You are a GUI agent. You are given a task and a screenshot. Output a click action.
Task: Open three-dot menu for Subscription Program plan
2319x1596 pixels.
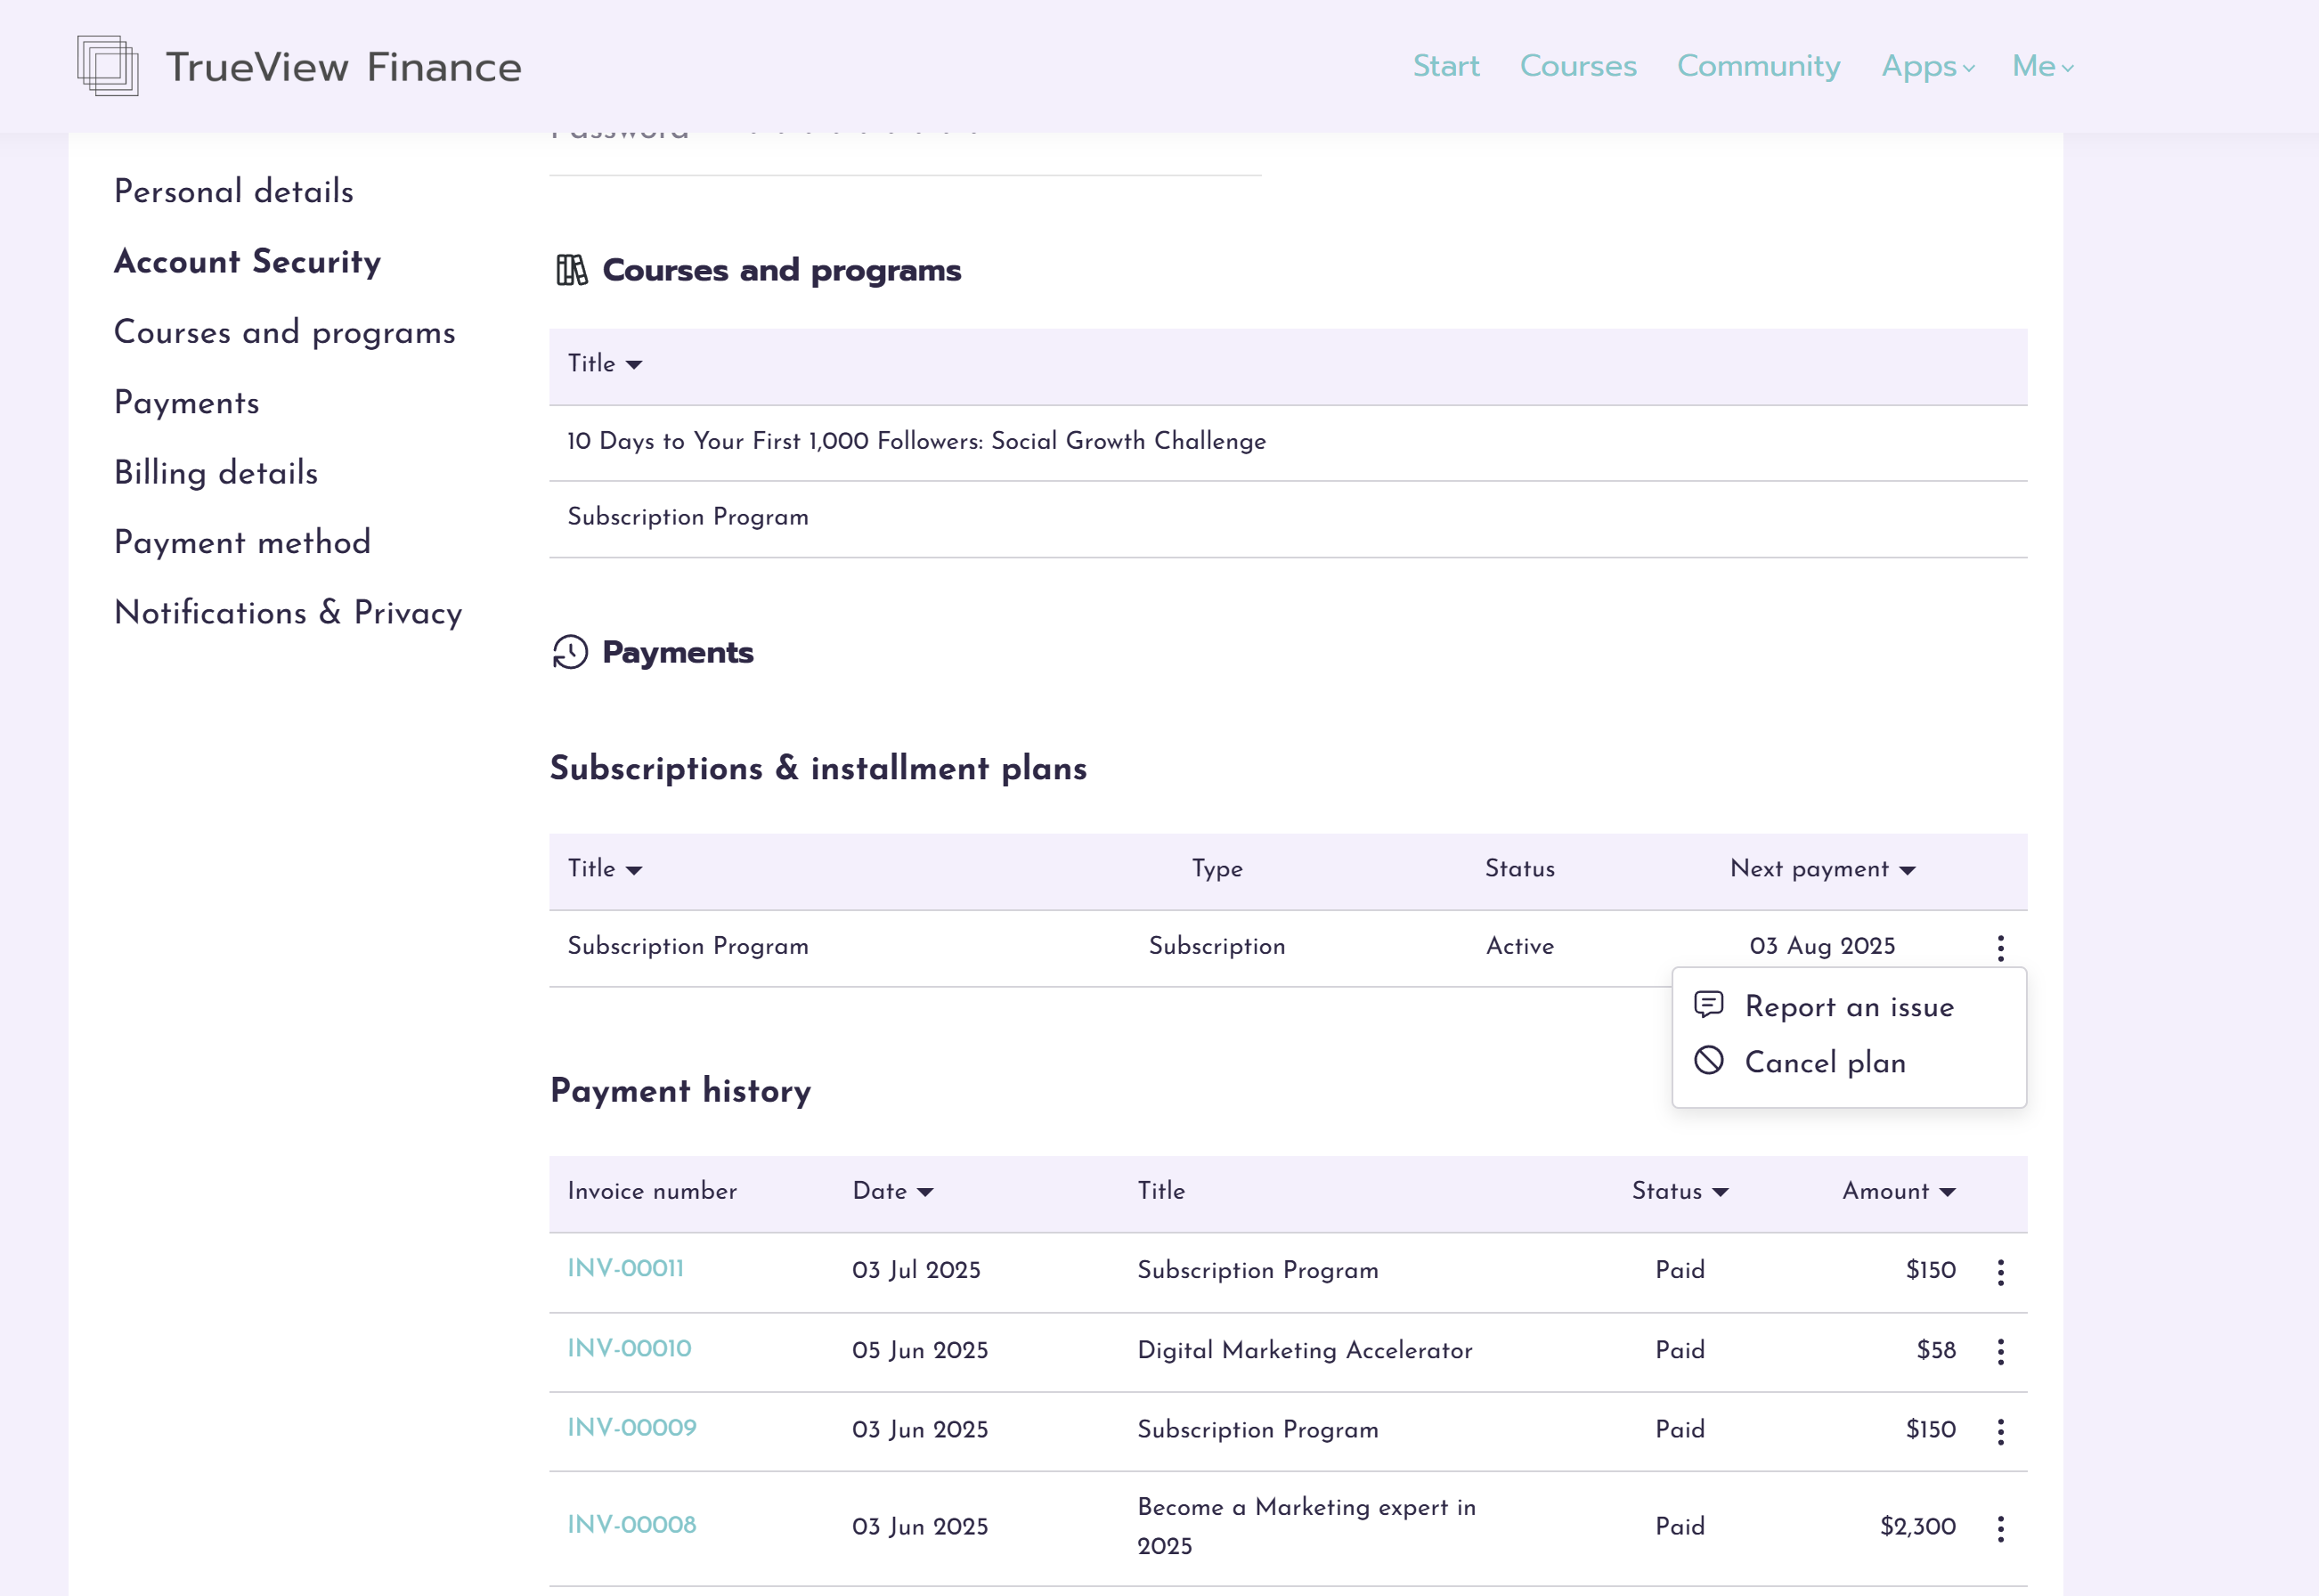(2000, 947)
